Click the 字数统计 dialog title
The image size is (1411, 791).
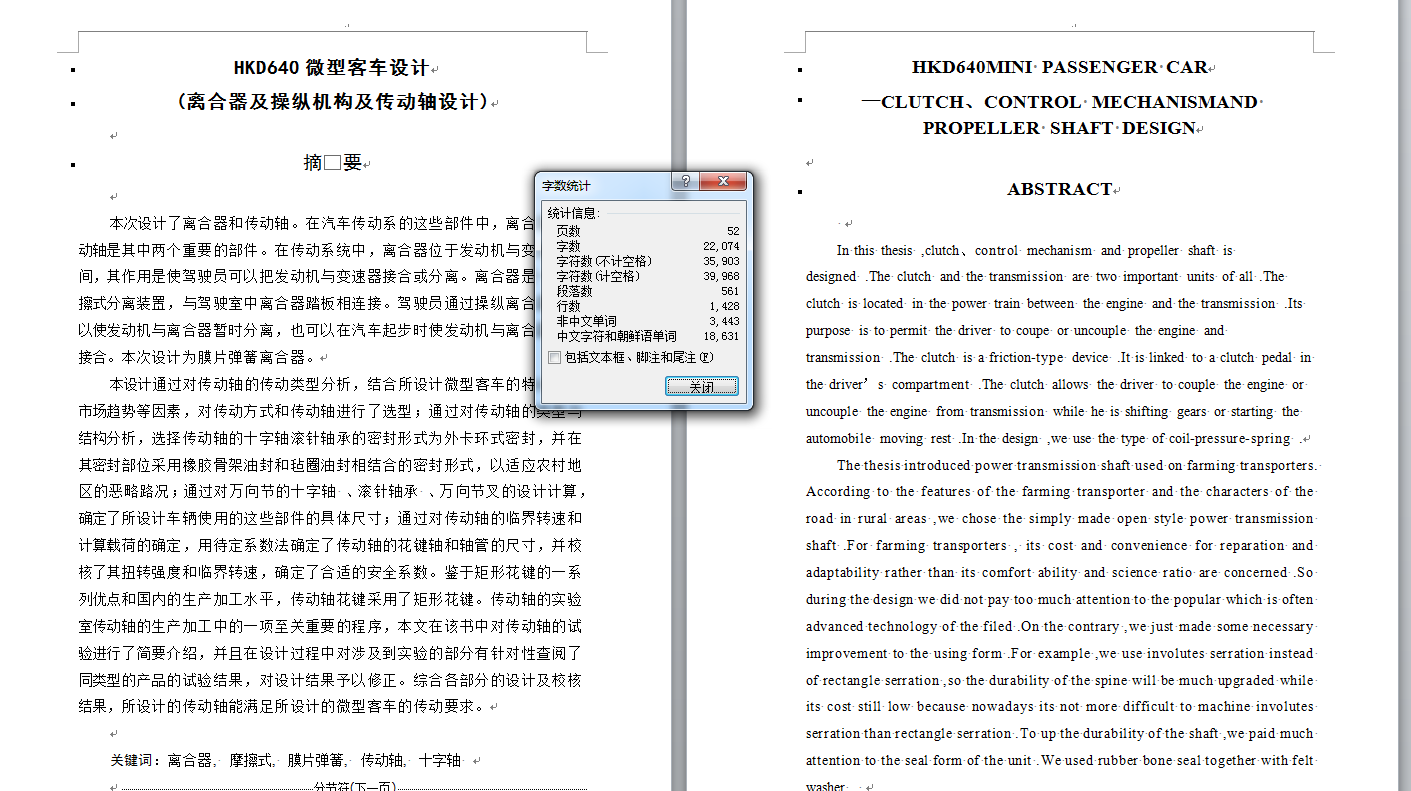pos(567,186)
